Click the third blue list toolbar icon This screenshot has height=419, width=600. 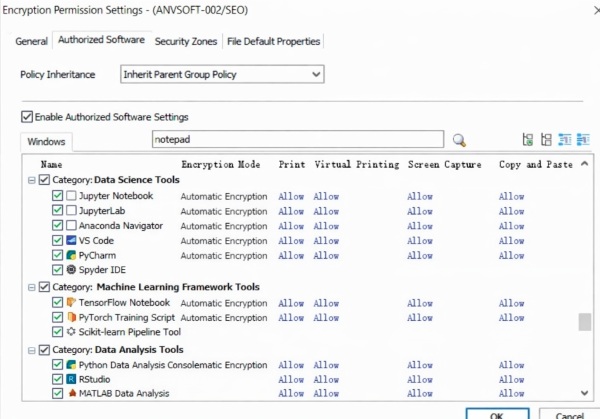(x=565, y=139)
